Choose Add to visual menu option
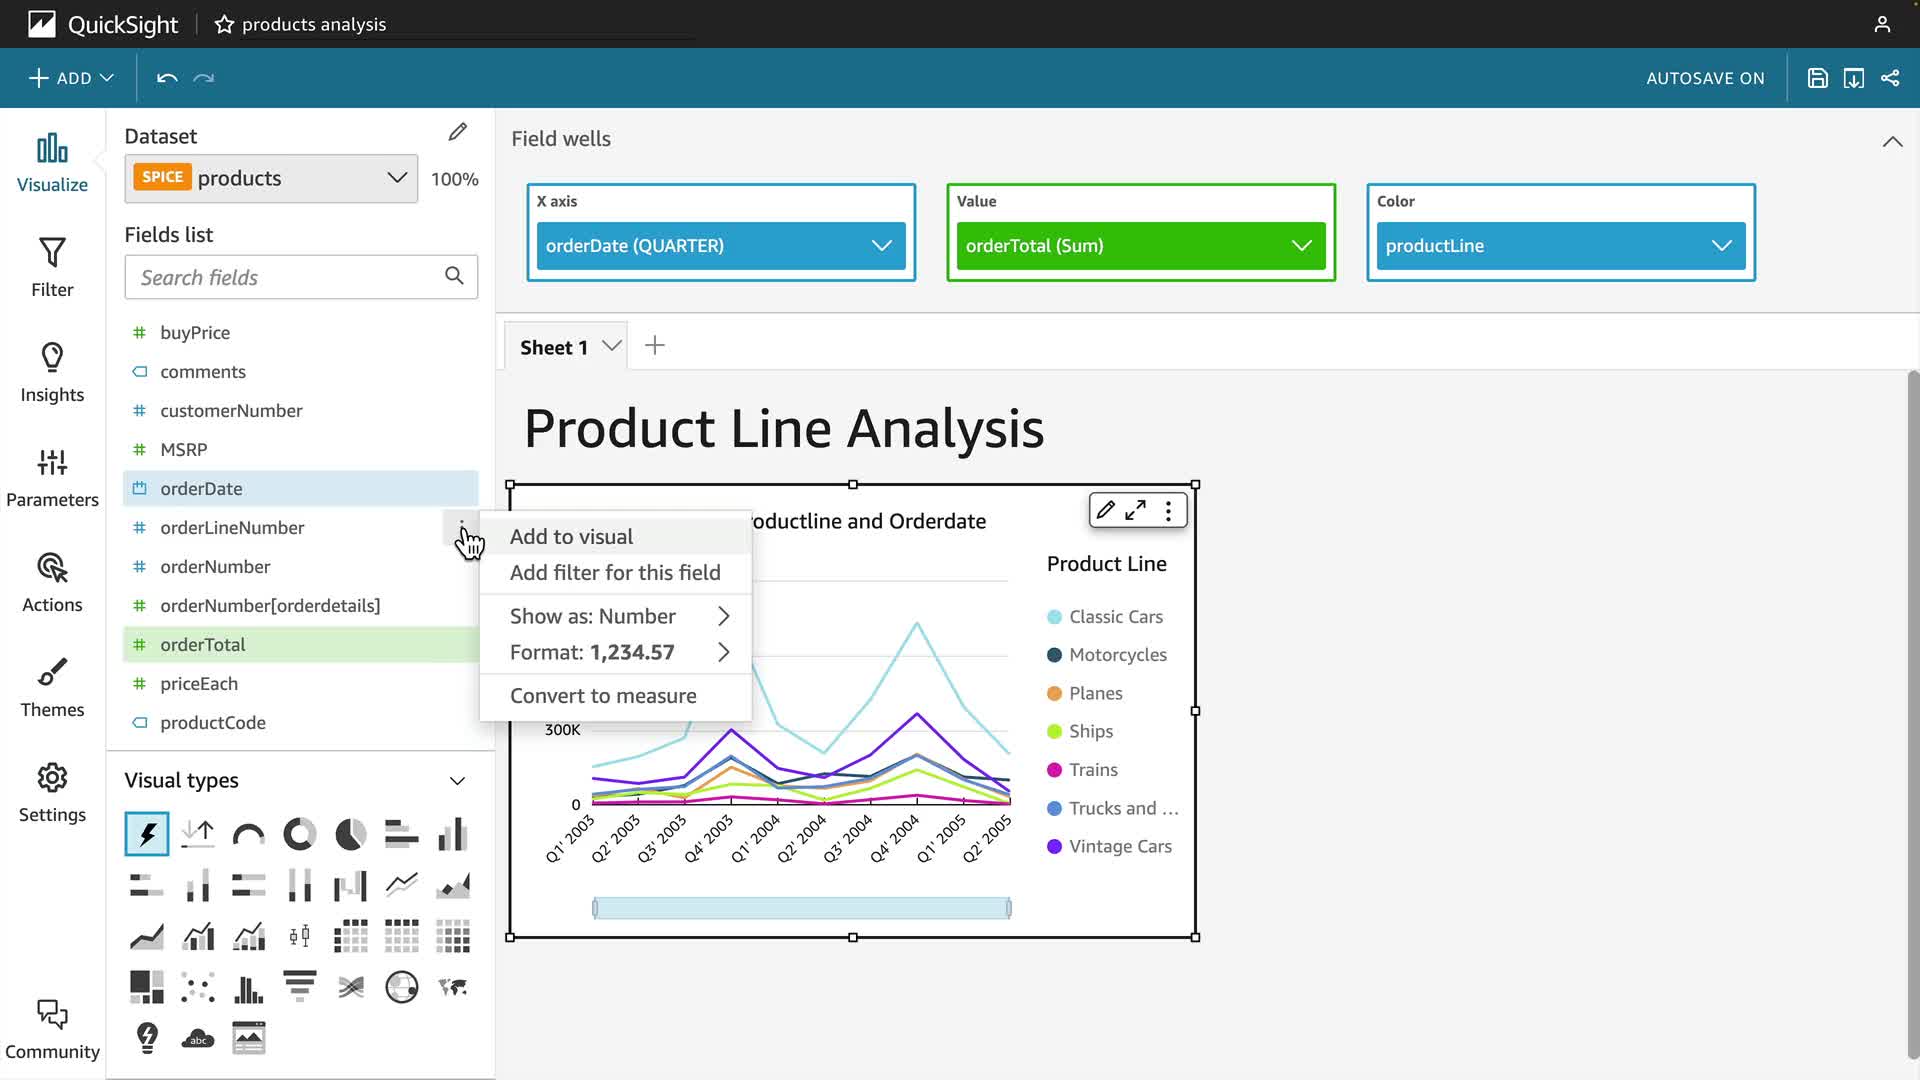The width and height of the screenshot is (1920, 1080). pos(571,536)
